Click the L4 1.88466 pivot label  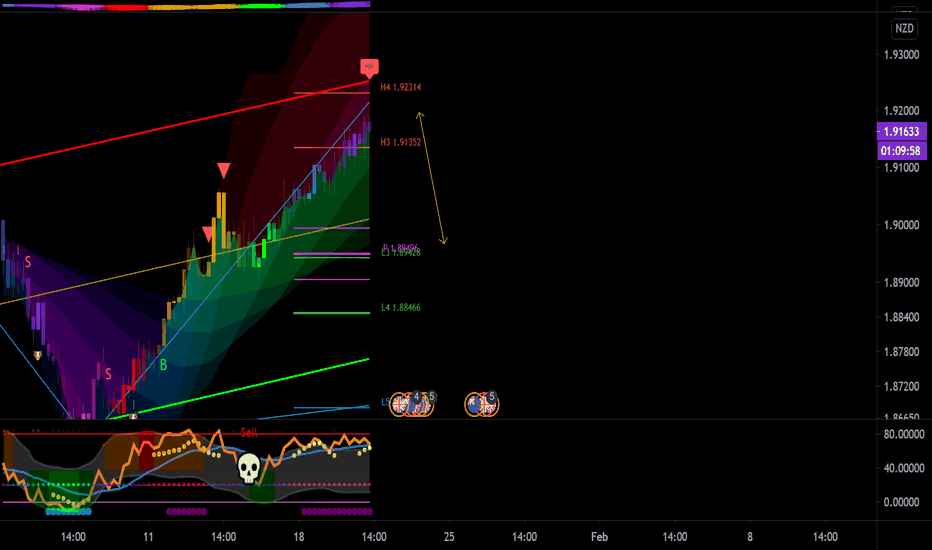tap(401, 307)
